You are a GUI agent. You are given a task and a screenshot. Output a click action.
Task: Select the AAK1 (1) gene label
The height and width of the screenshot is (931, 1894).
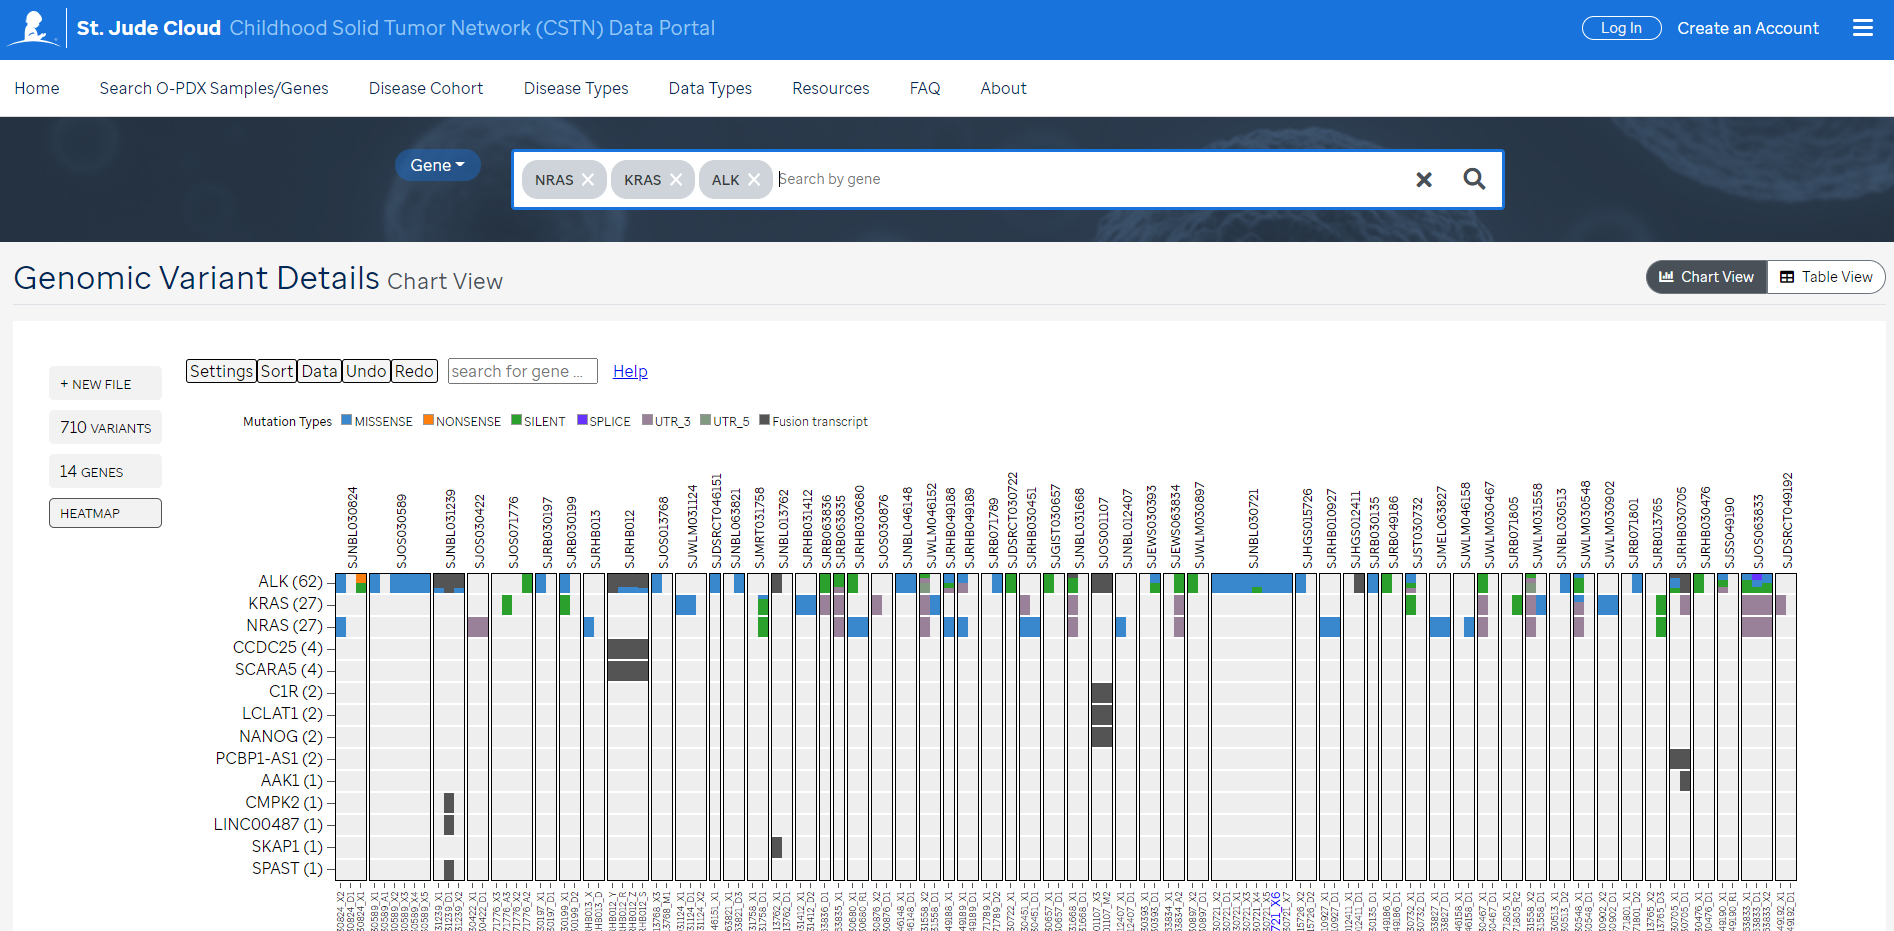(x=292, y=781)
